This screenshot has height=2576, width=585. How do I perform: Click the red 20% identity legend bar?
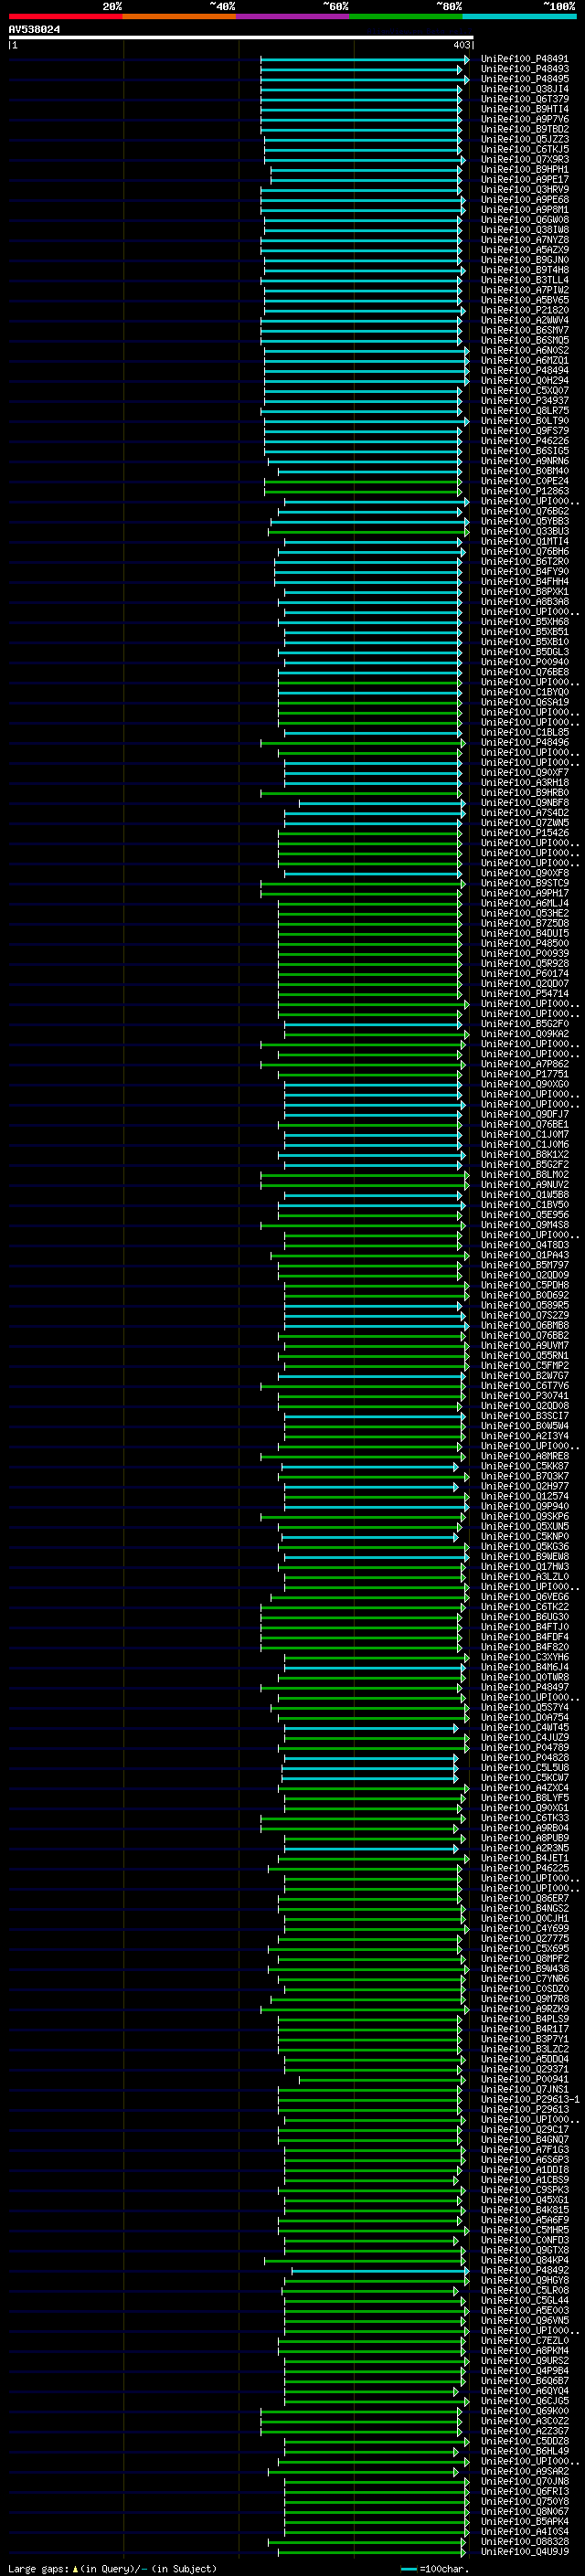pos(65,17)
